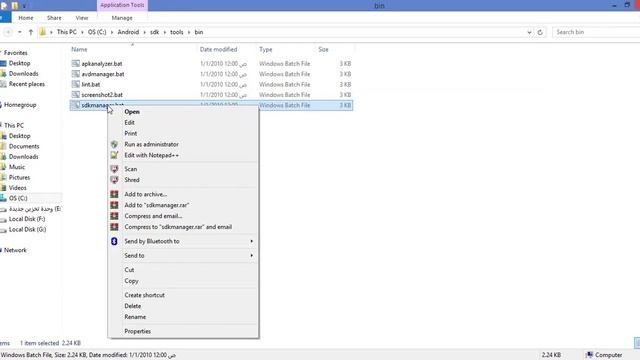Select Network in the navigation pane

point(15,250)
